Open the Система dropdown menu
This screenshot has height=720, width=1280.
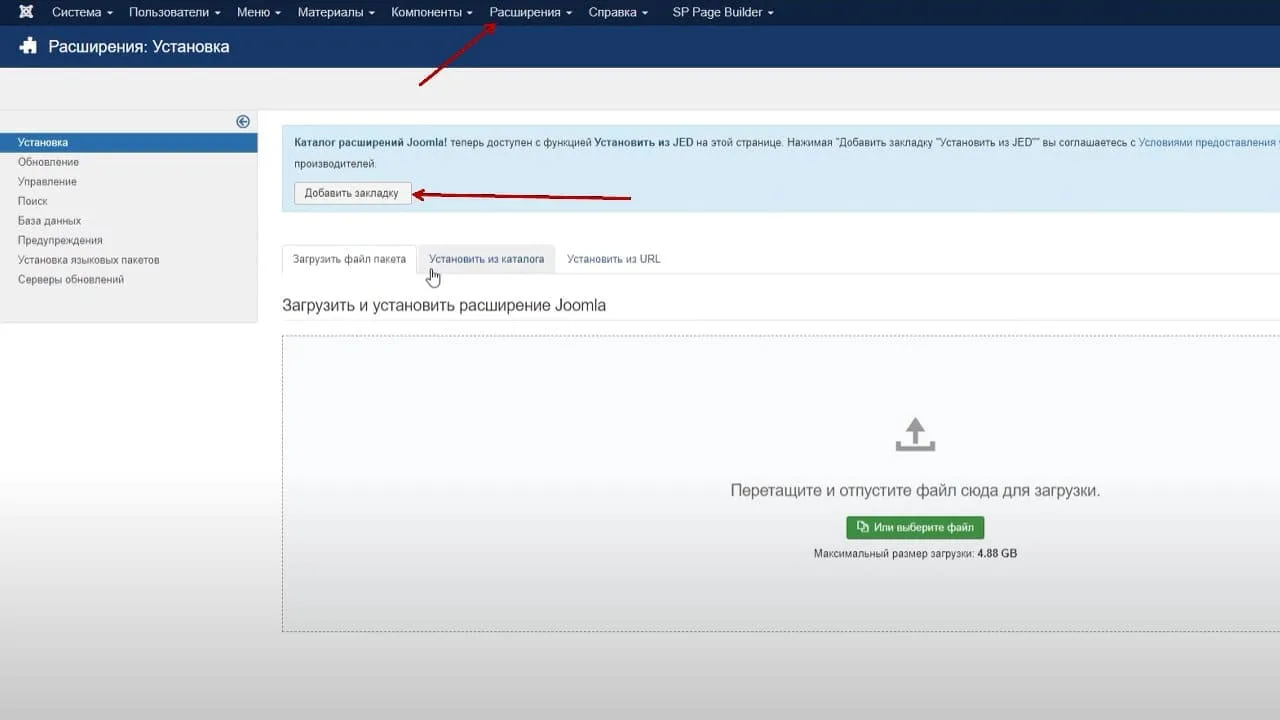(x=82, y=12)
